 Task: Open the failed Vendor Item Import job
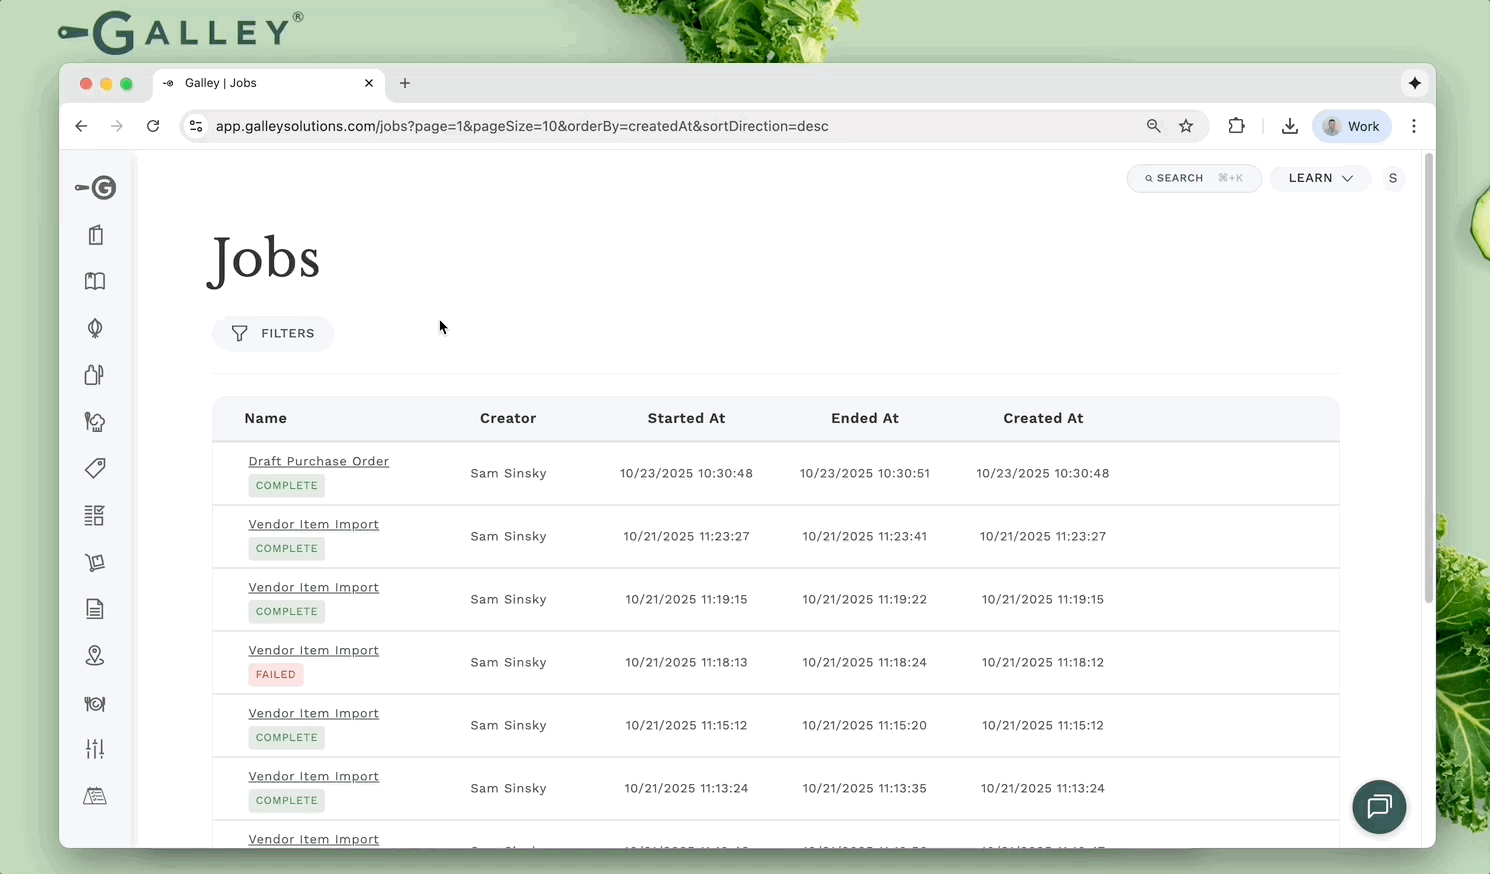313,650
